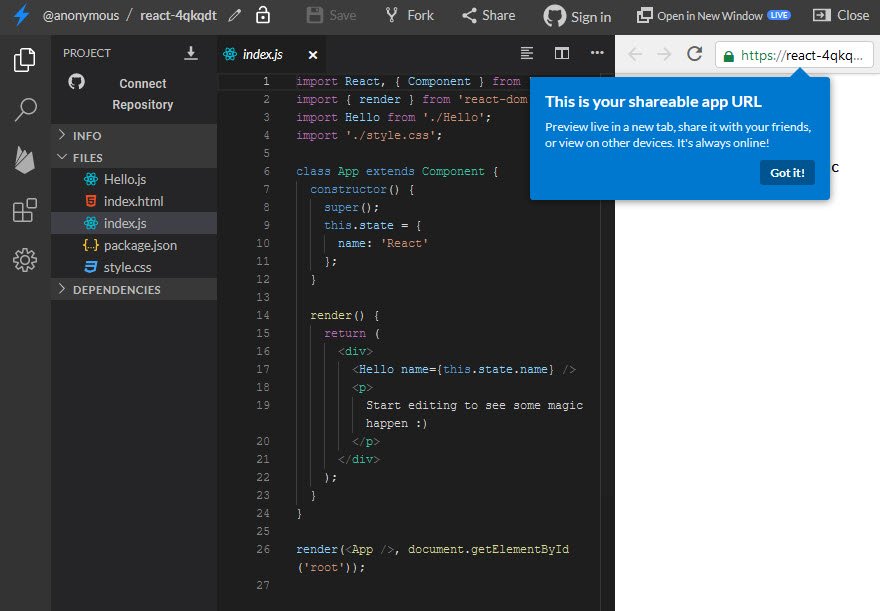Close the index.js editor tab
Screen dimensions: 880x611
click(313, 55)
